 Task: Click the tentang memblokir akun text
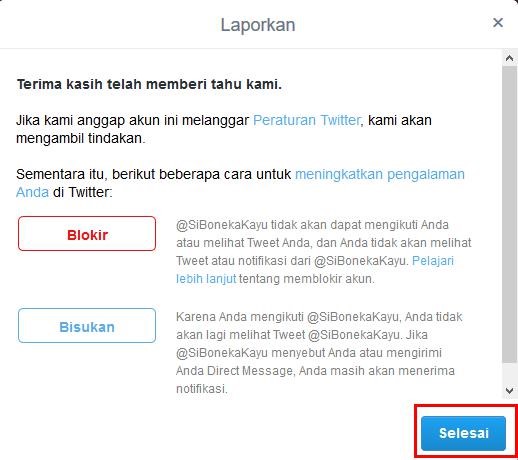[307, 279]
